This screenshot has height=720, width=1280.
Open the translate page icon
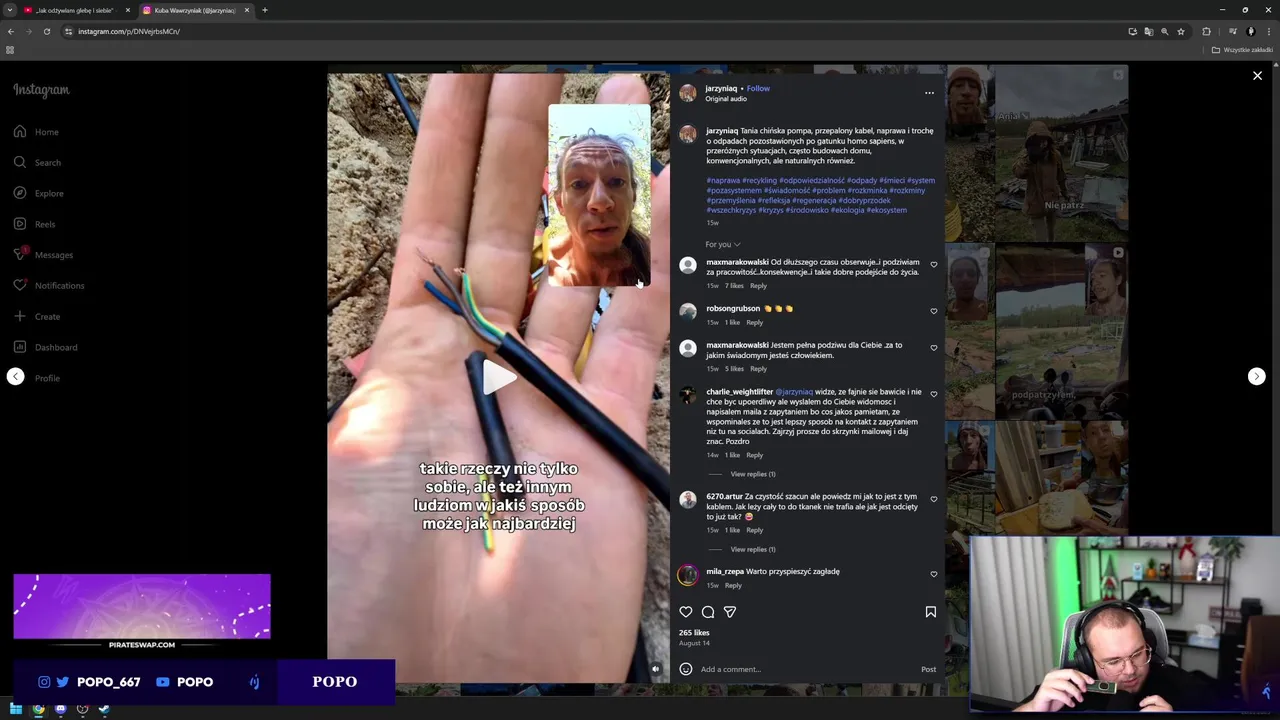(1148, 31)
